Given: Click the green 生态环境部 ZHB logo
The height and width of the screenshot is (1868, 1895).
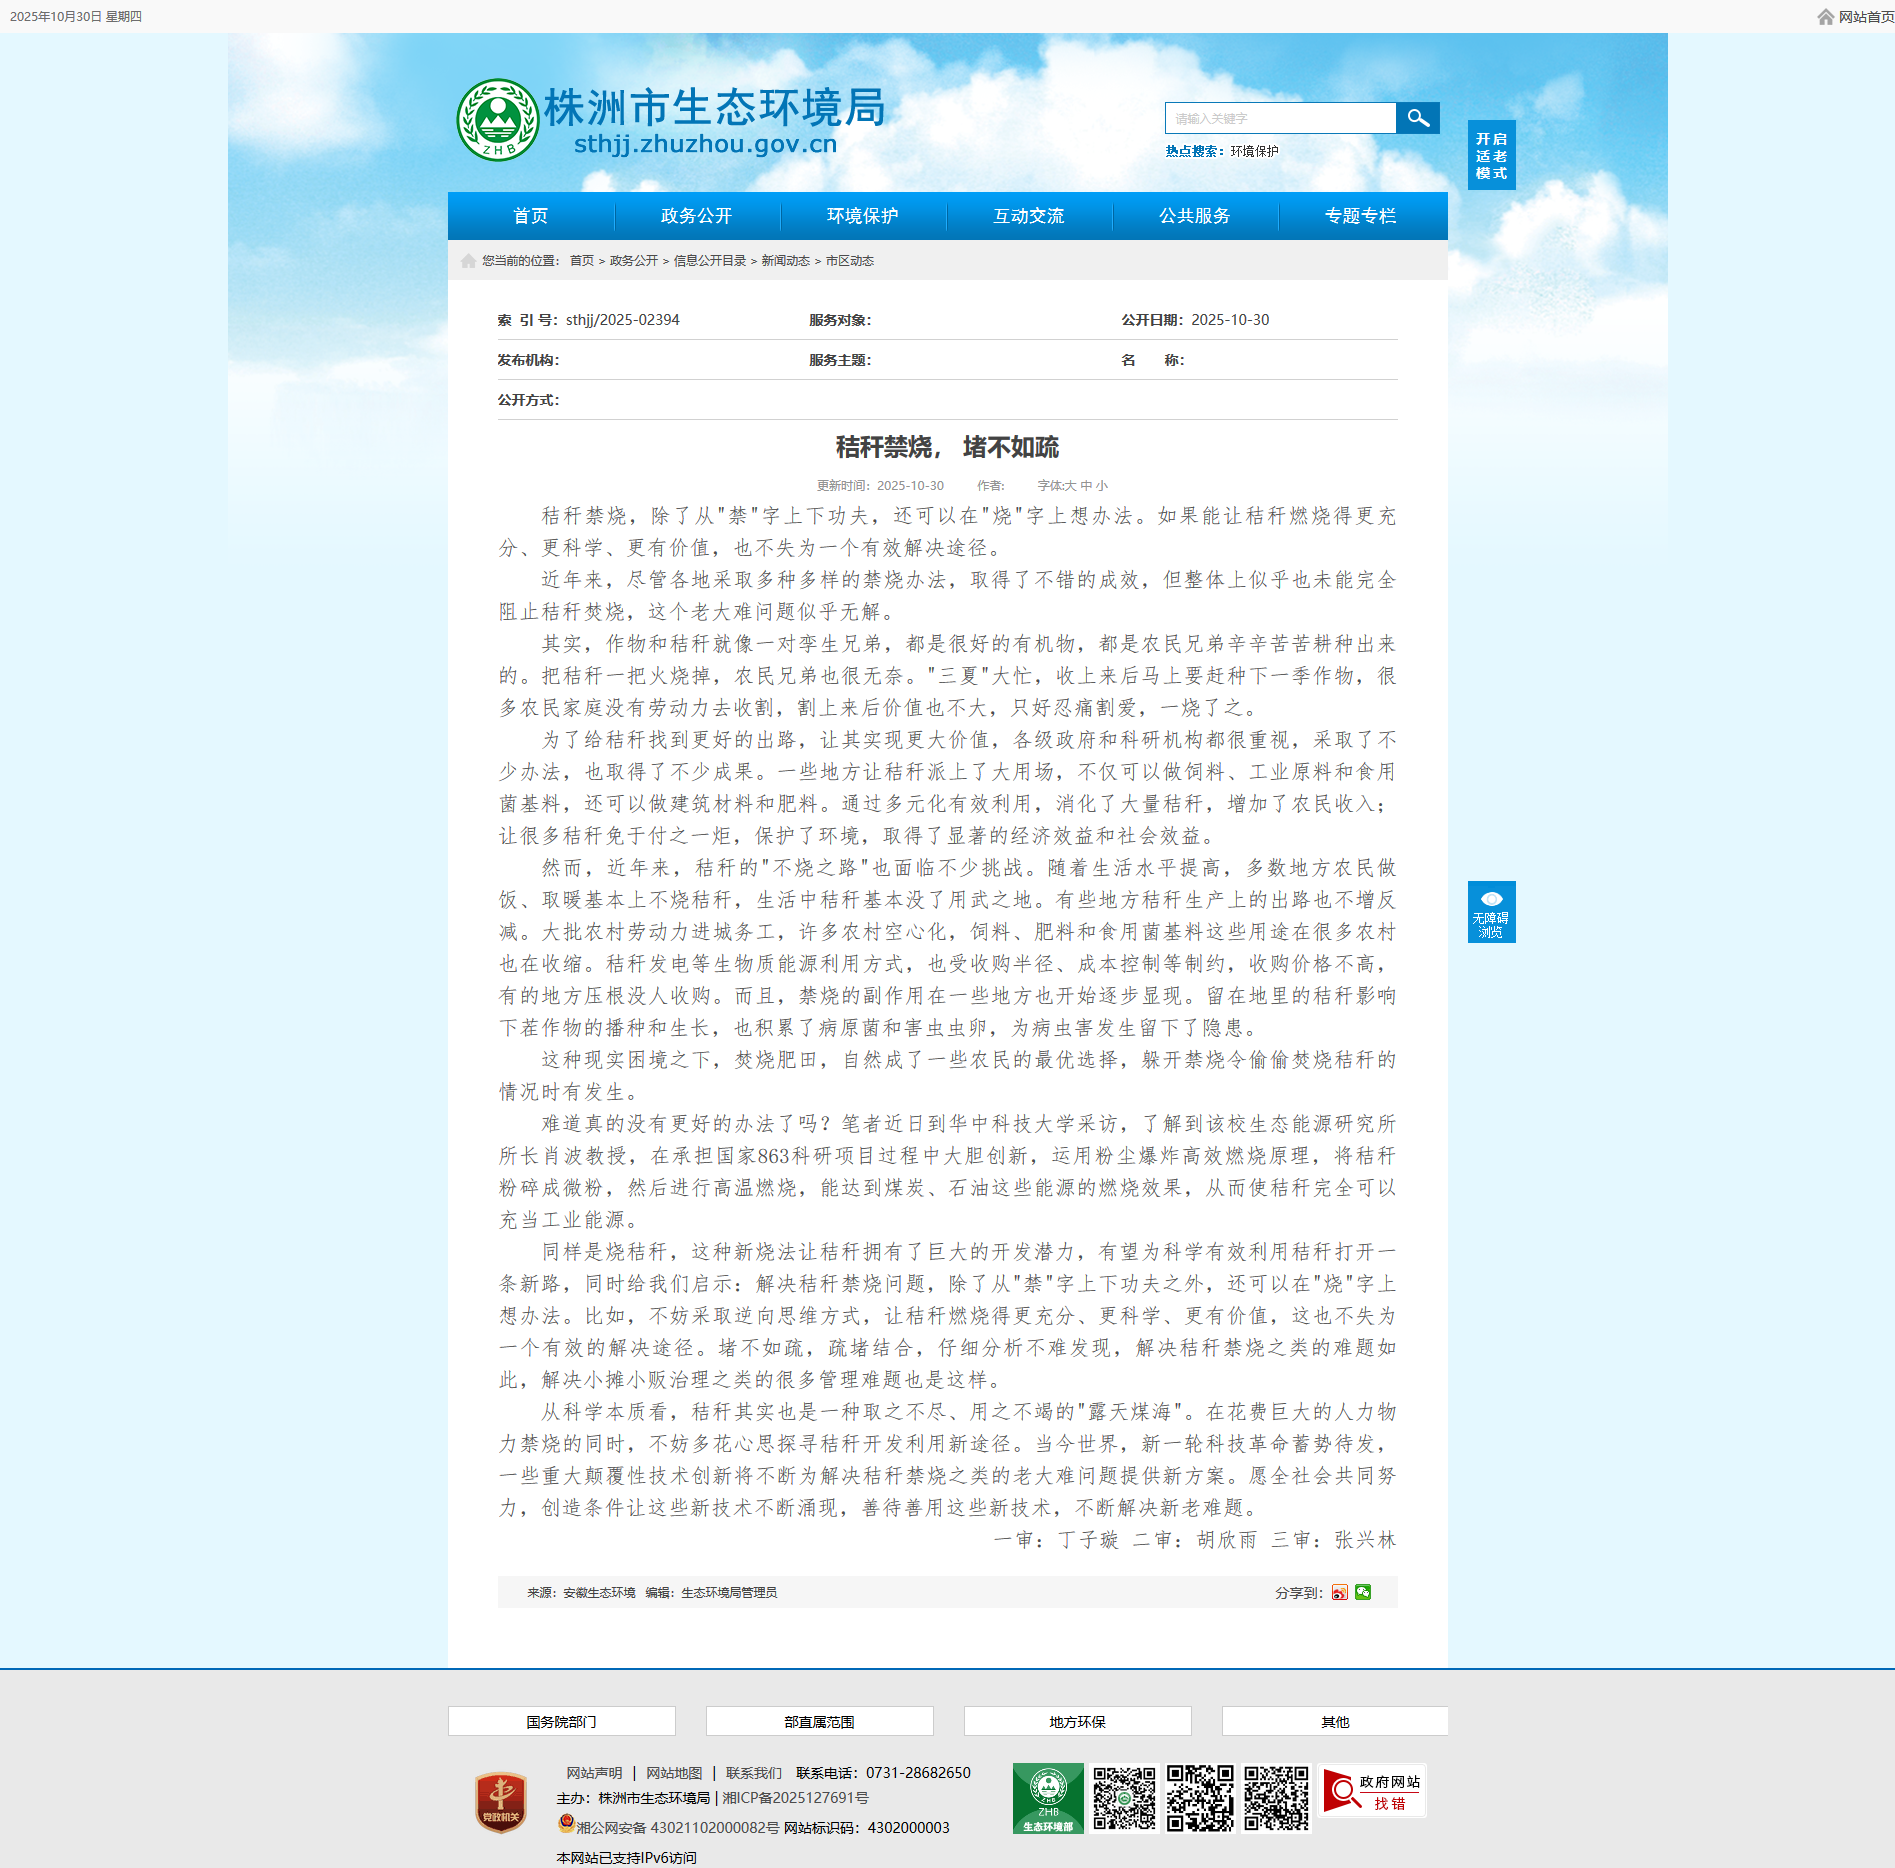Looking at the screenshot, I should [x=1047, y=1797].
